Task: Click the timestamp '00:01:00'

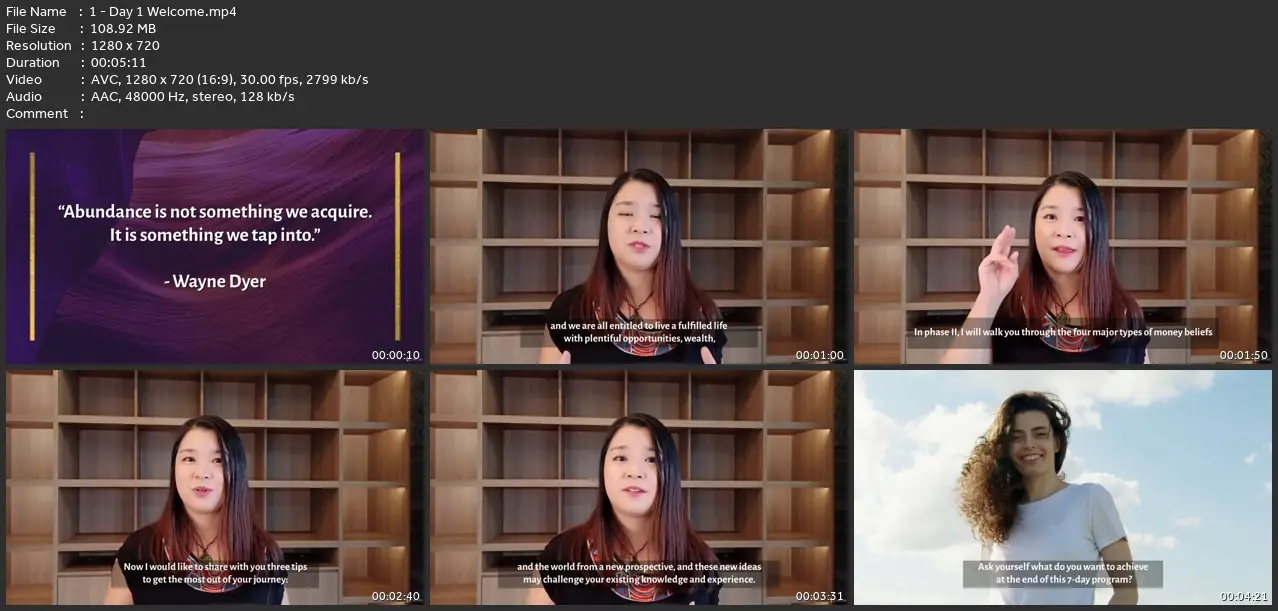Action: point(820,356)
